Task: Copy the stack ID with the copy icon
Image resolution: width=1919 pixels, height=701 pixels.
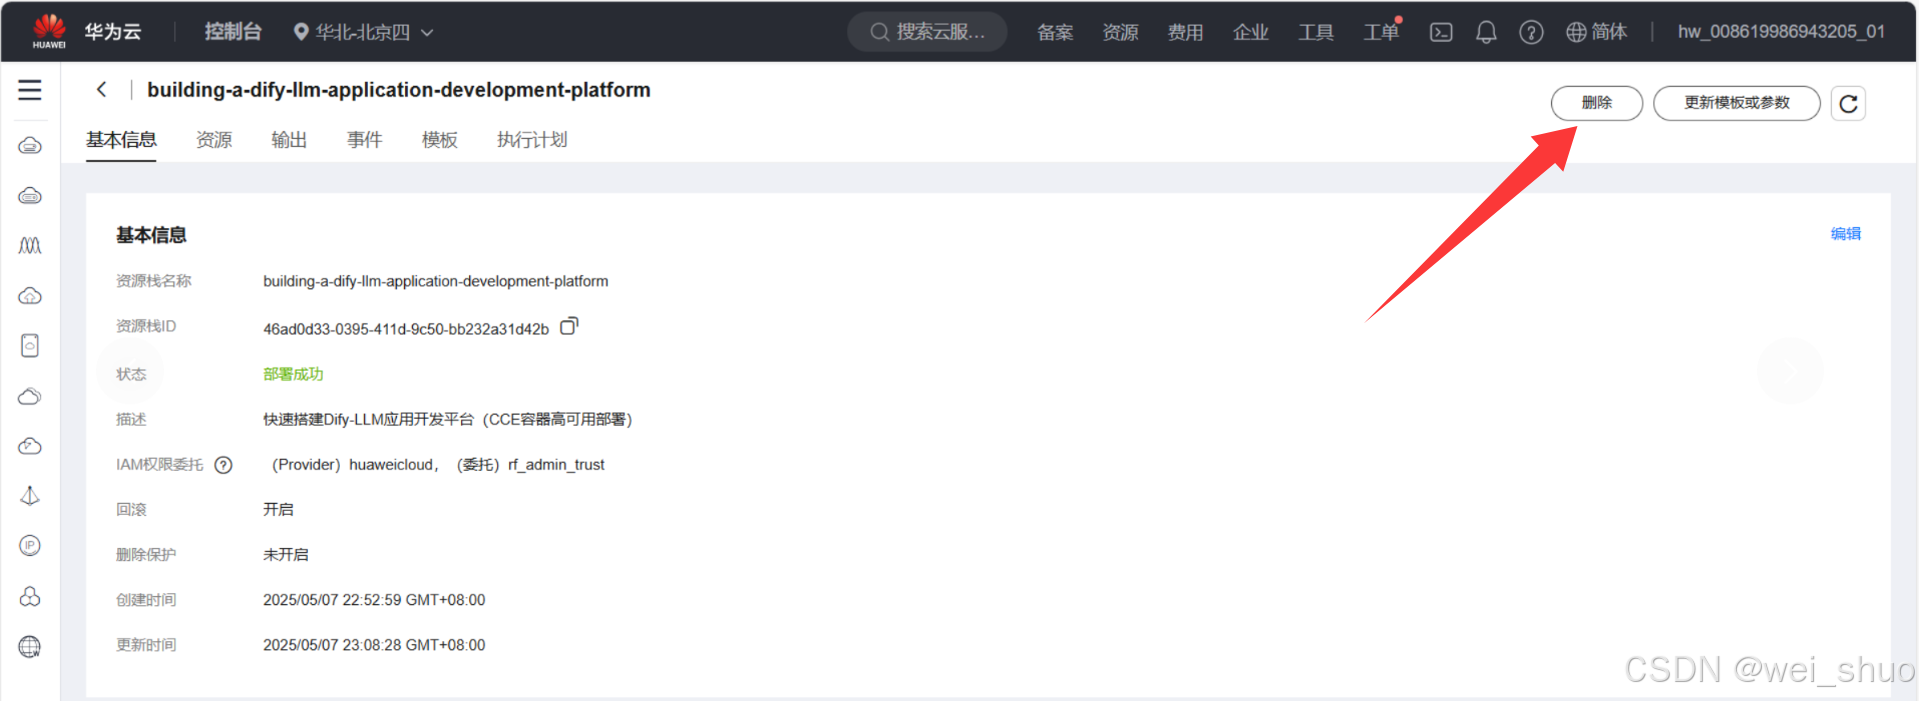Action: click(x=569, y=326)
